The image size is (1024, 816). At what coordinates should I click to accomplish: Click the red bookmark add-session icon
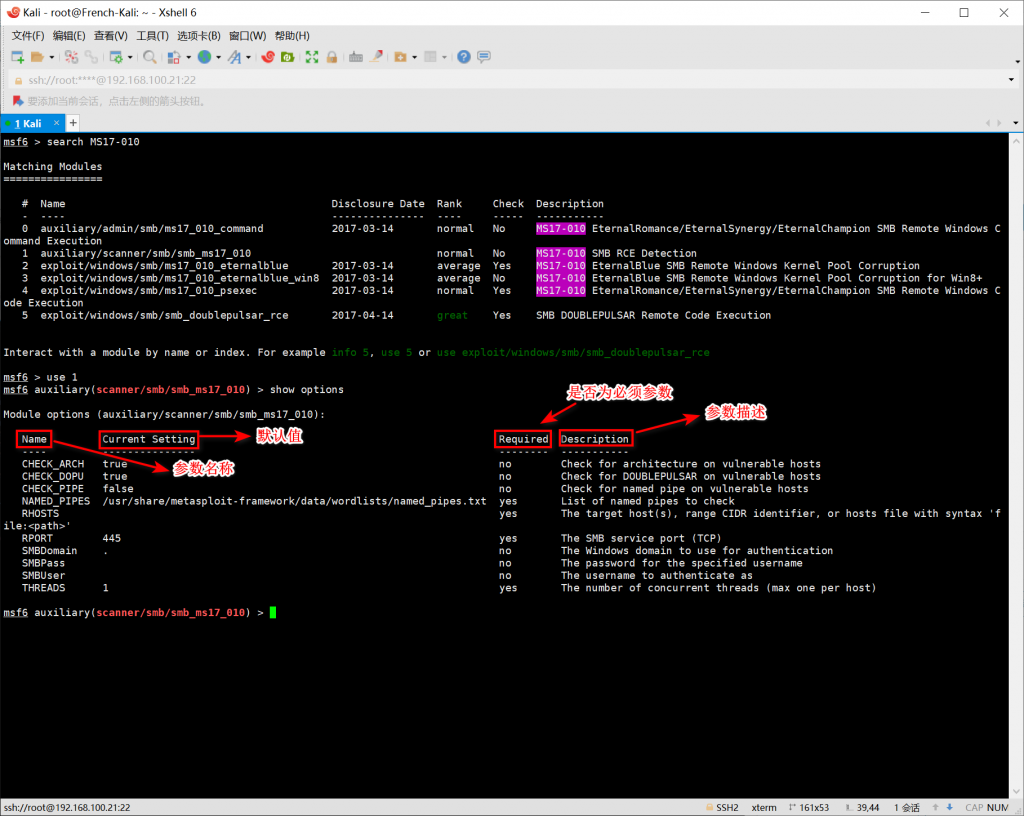18,101
